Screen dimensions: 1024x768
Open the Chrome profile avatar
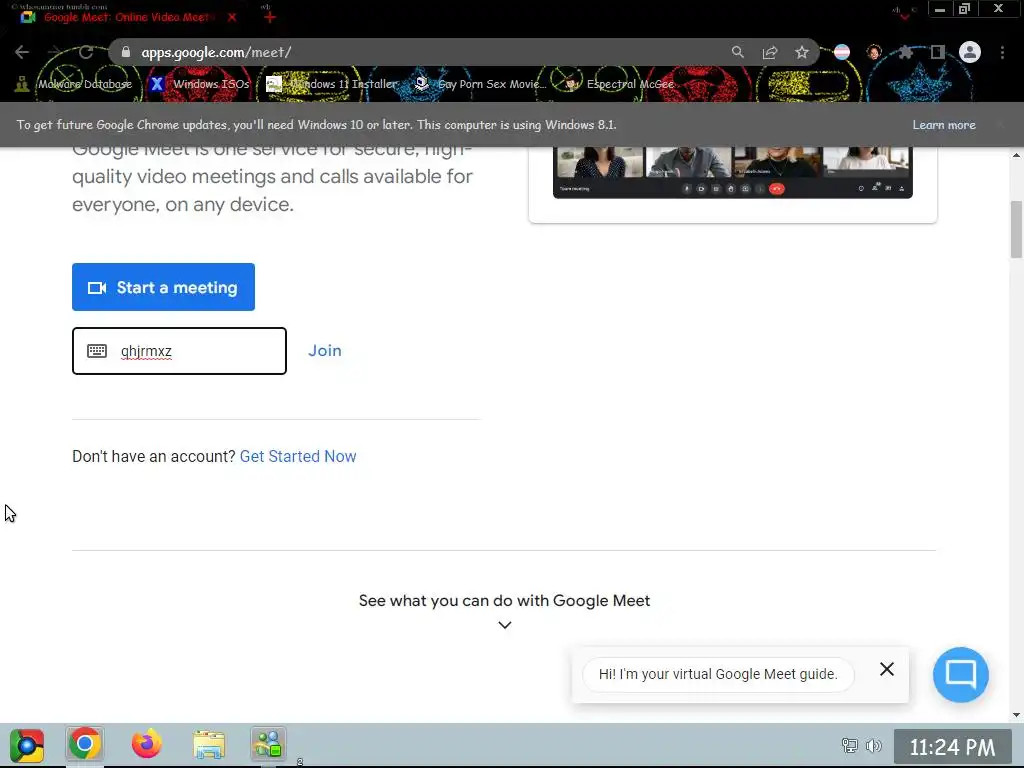pyautogui.click(x=970, y=52)
